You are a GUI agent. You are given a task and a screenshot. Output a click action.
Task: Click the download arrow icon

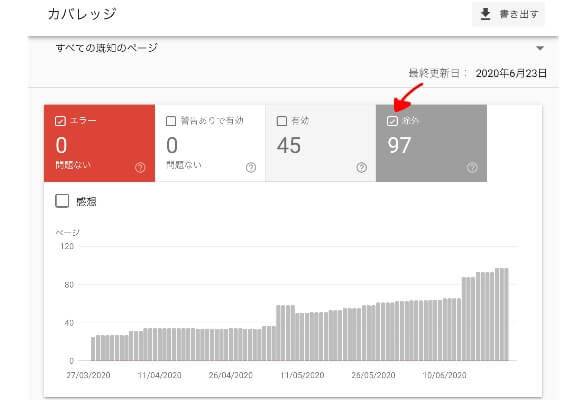pos(486,14)
